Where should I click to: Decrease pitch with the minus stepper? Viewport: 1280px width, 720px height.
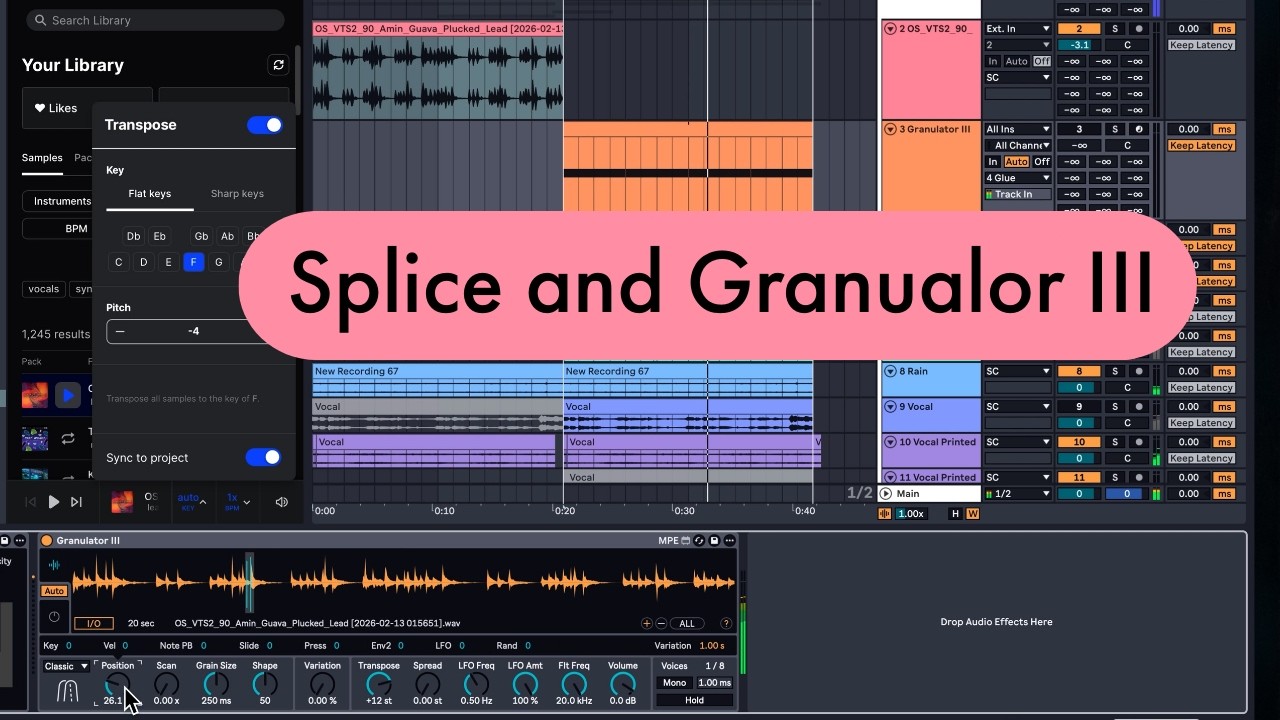click(120, 331)
